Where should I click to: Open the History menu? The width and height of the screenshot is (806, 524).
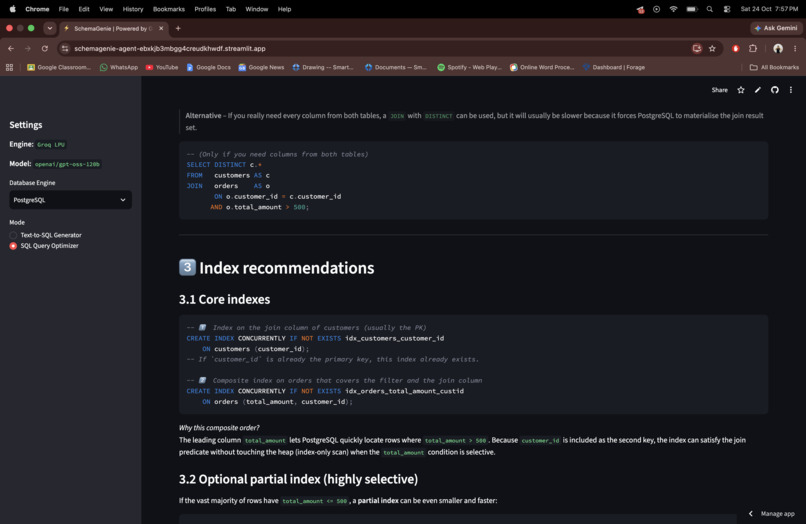[x=133, y=9]
